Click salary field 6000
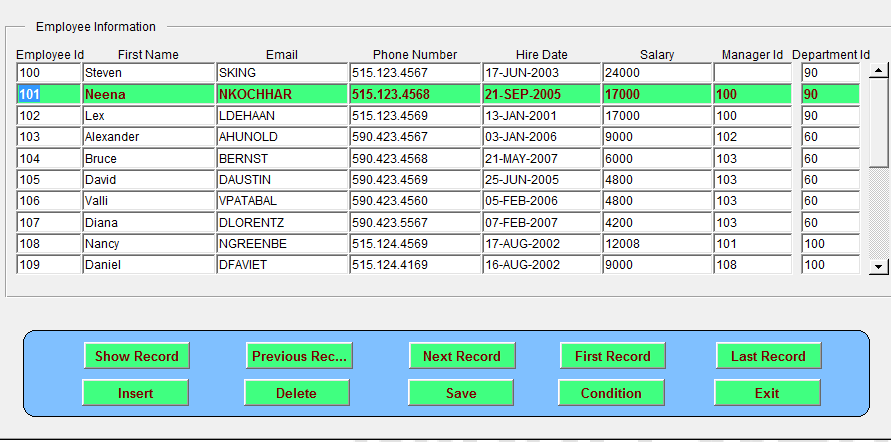The height and width of the screenshot is (442, 891). coord(657,159)
